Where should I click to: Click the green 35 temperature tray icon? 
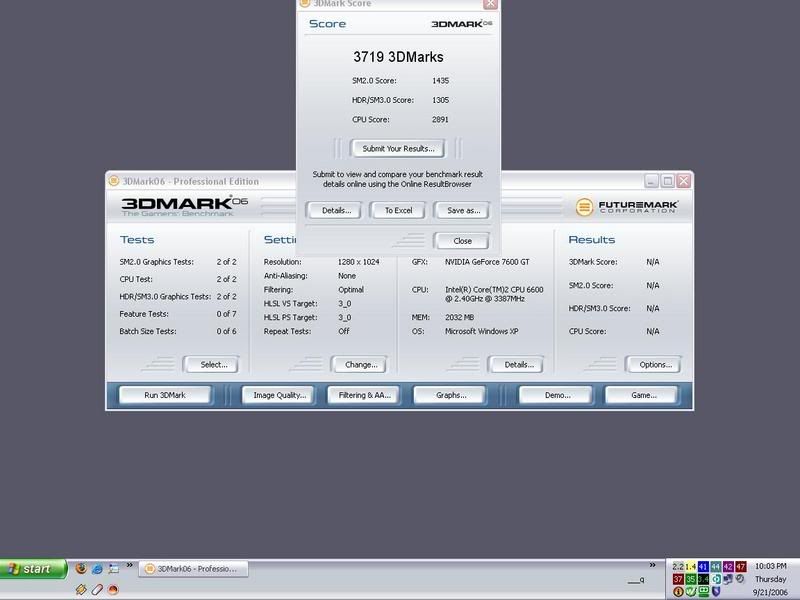click(690, 579)
